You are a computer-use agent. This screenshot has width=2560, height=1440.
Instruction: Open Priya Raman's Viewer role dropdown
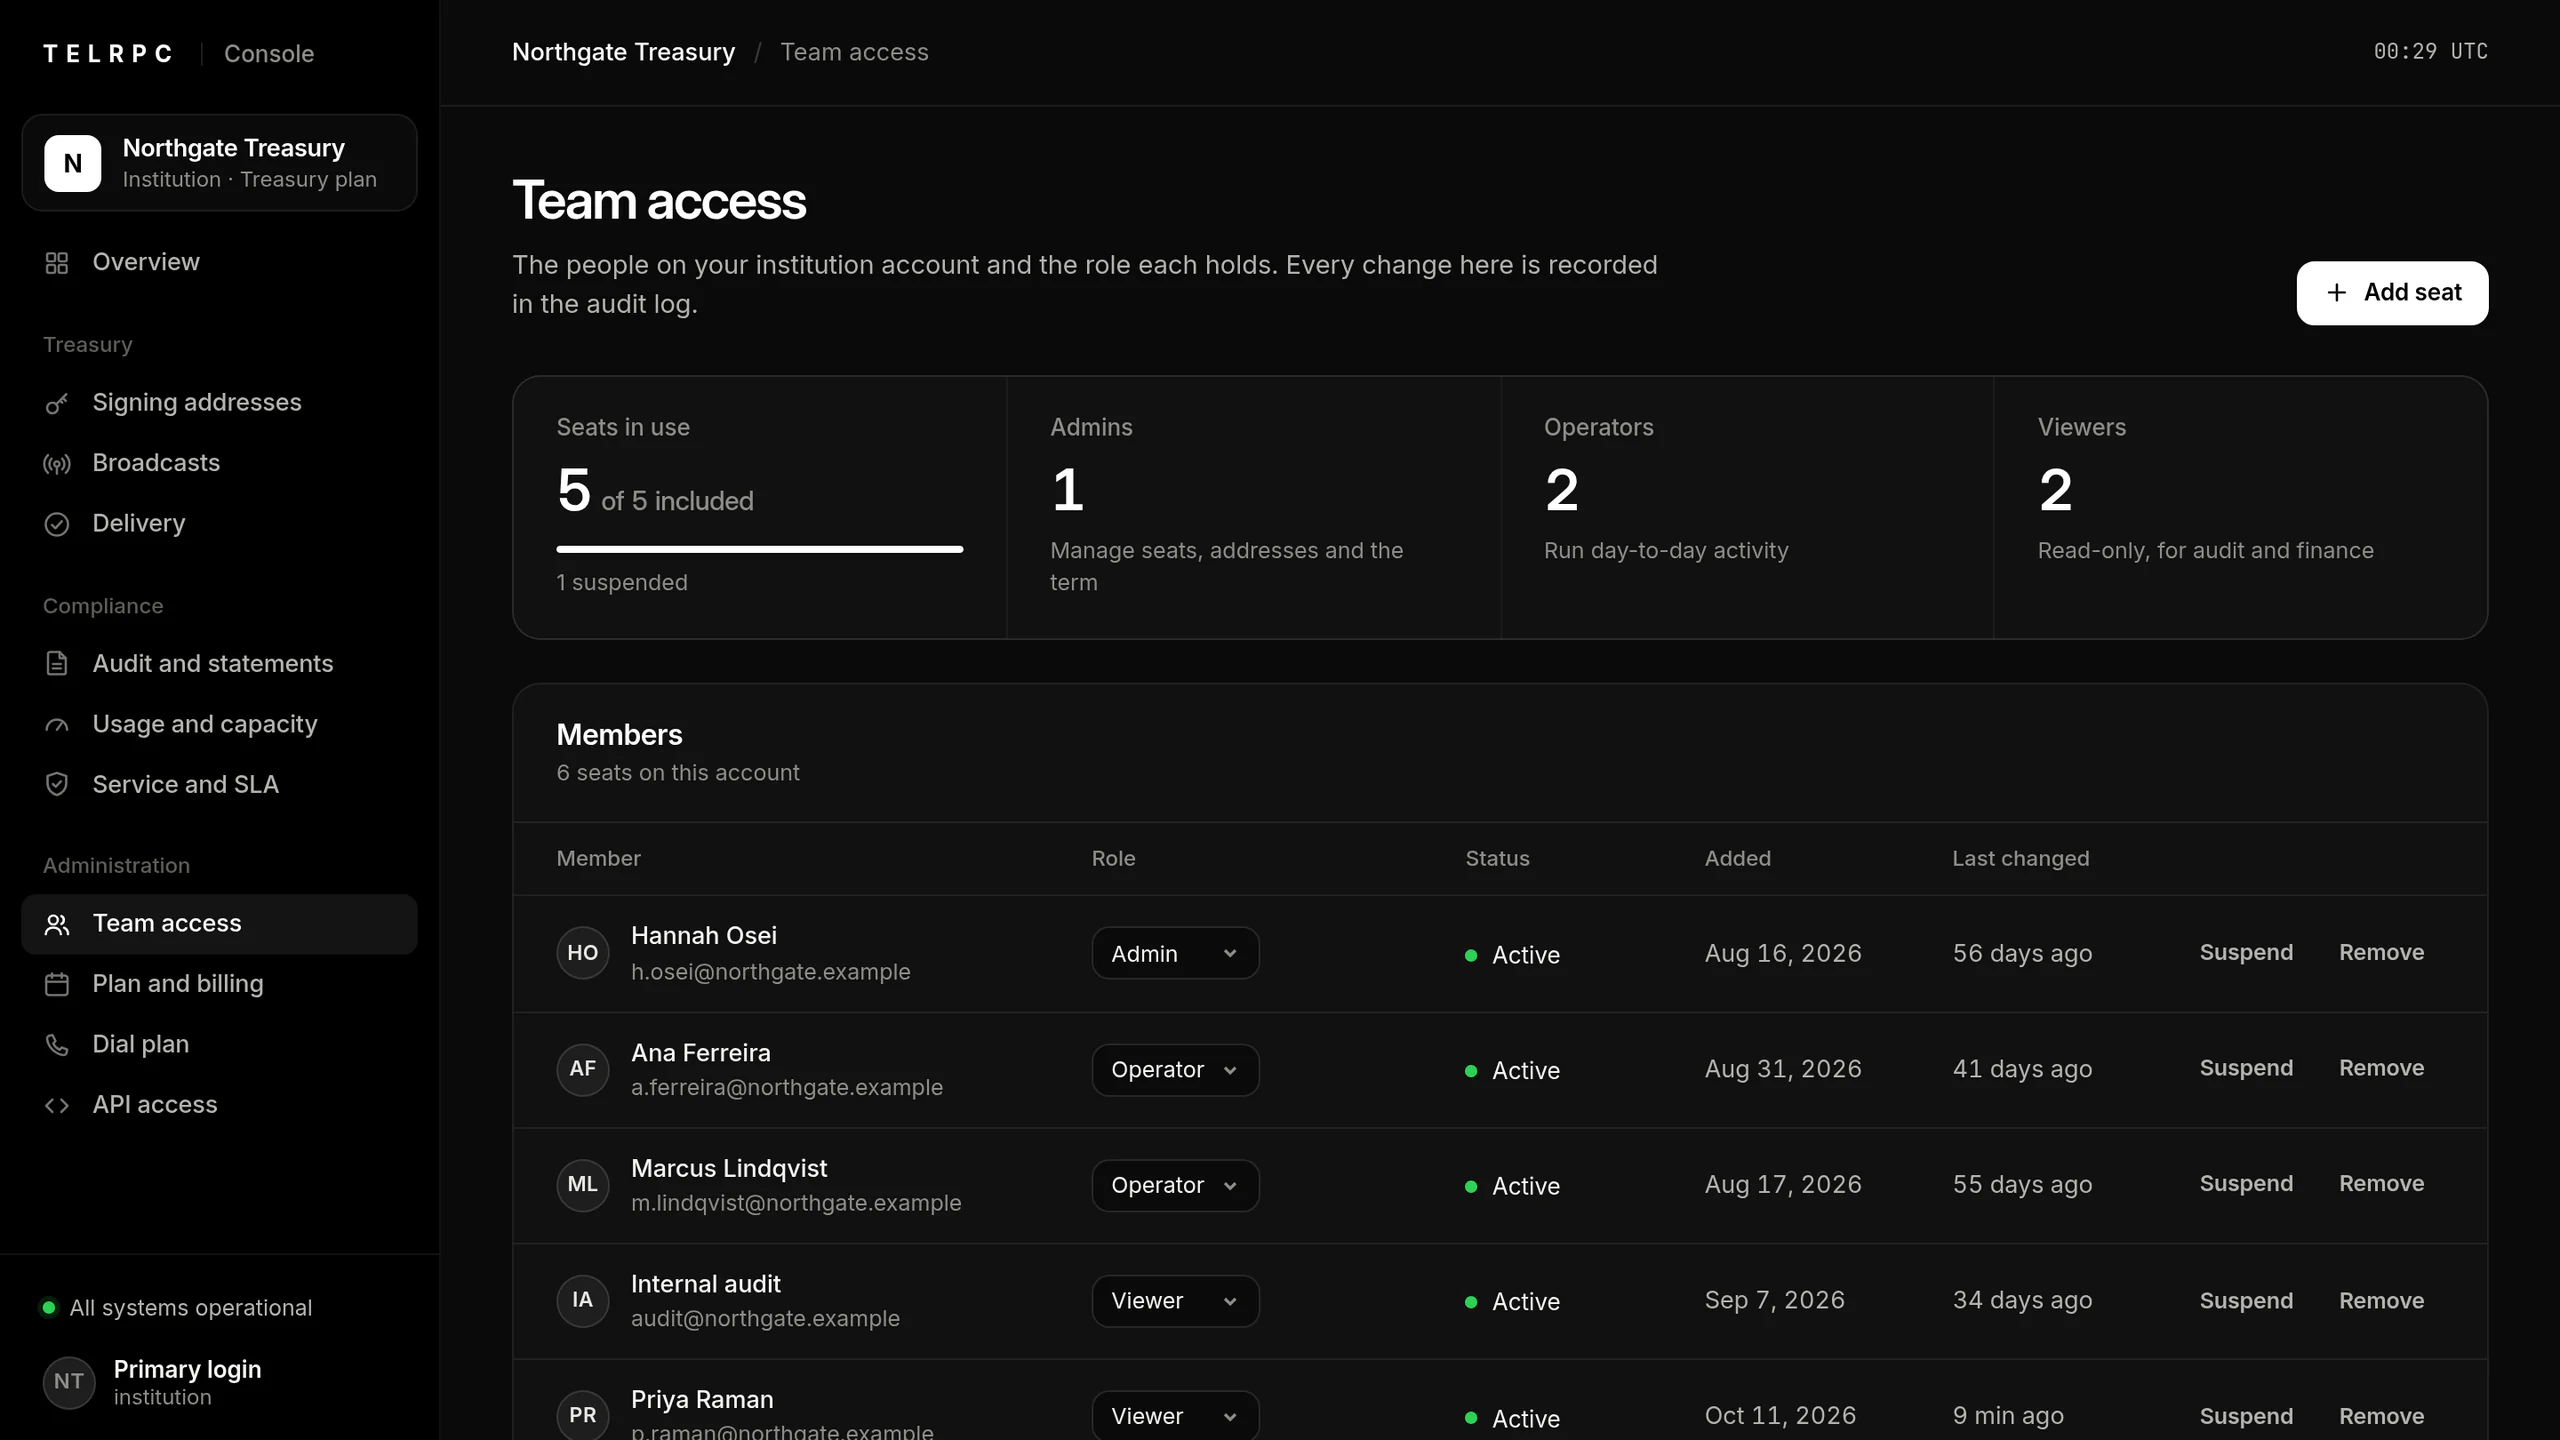click(1175, 1415)
